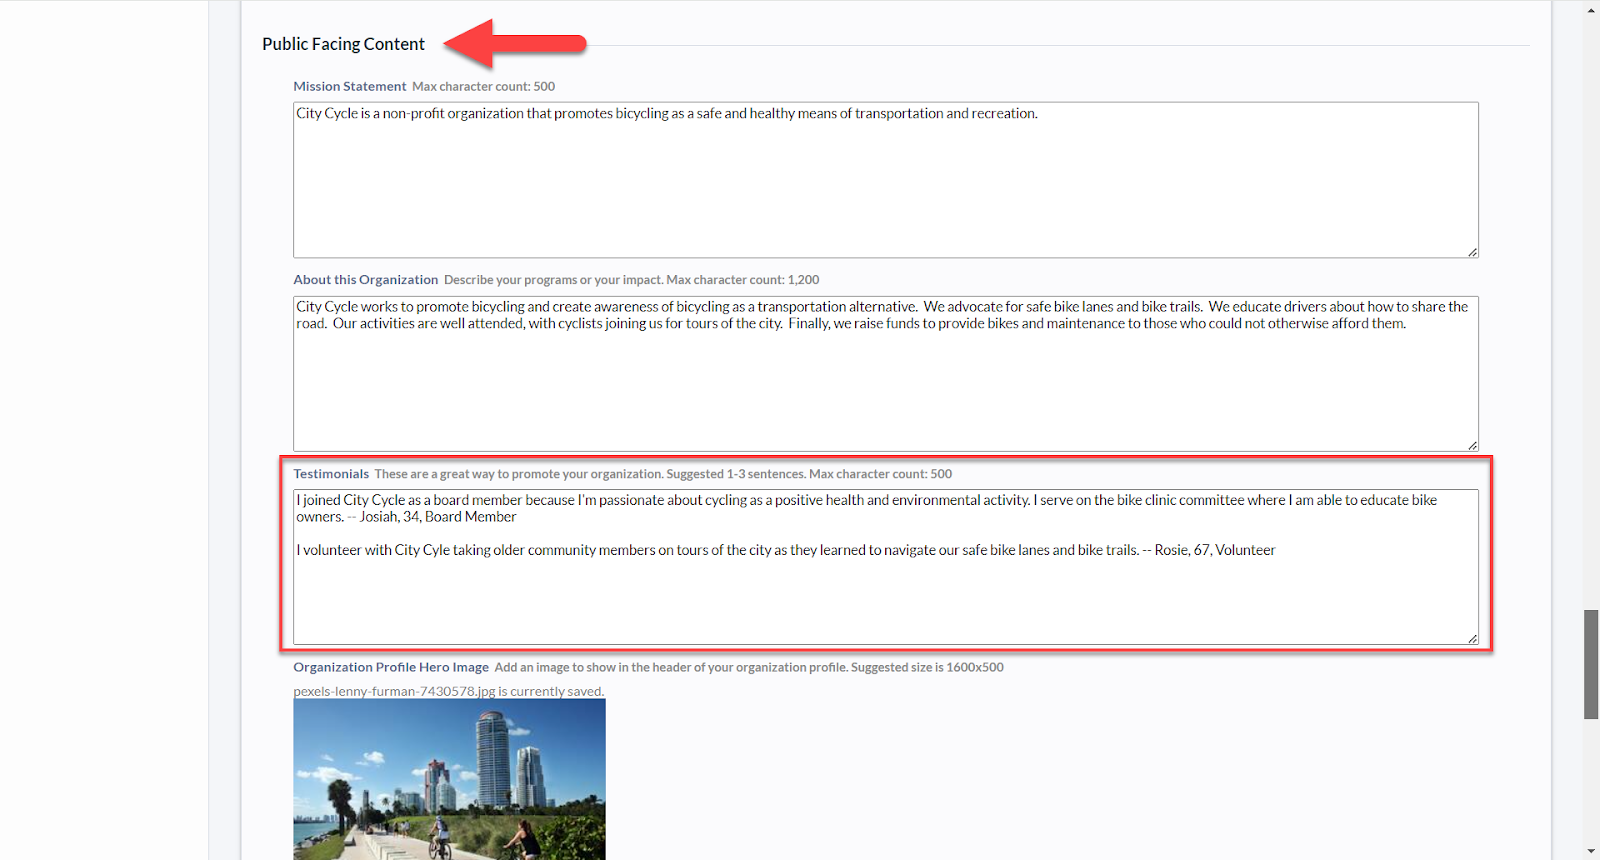
Task: Click the 'Describe your programs or your impact' hint
Action: [554, 280]
